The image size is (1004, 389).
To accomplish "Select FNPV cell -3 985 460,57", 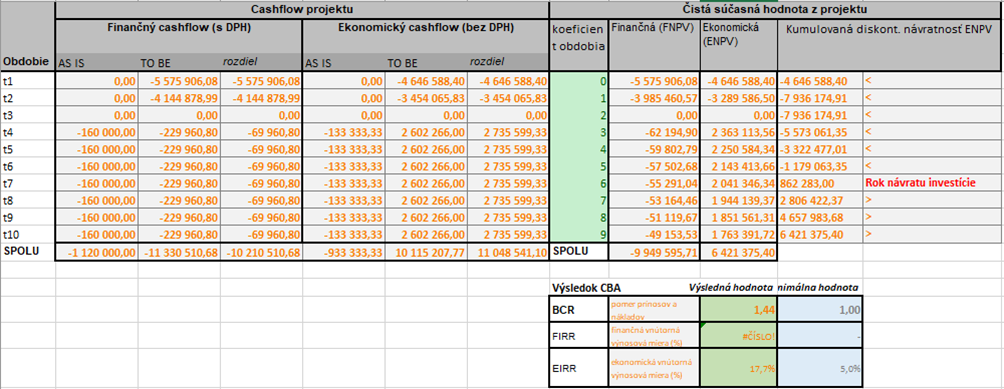I will (x=654, y=99).
